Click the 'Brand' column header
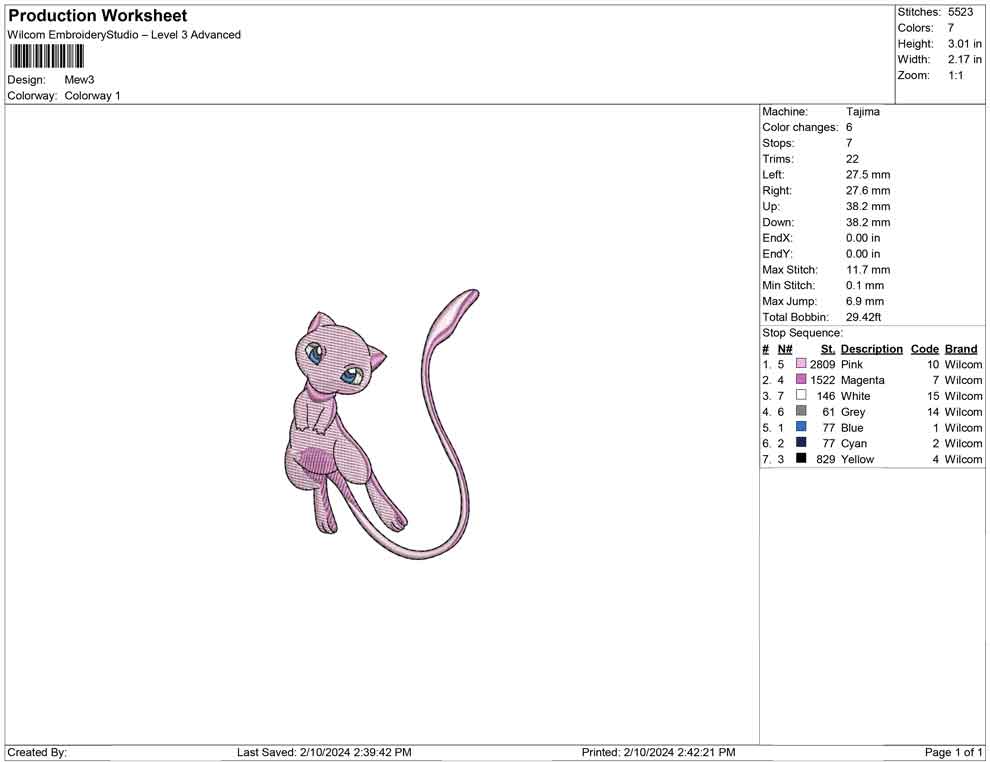990x762 pixels. [961, 349]
